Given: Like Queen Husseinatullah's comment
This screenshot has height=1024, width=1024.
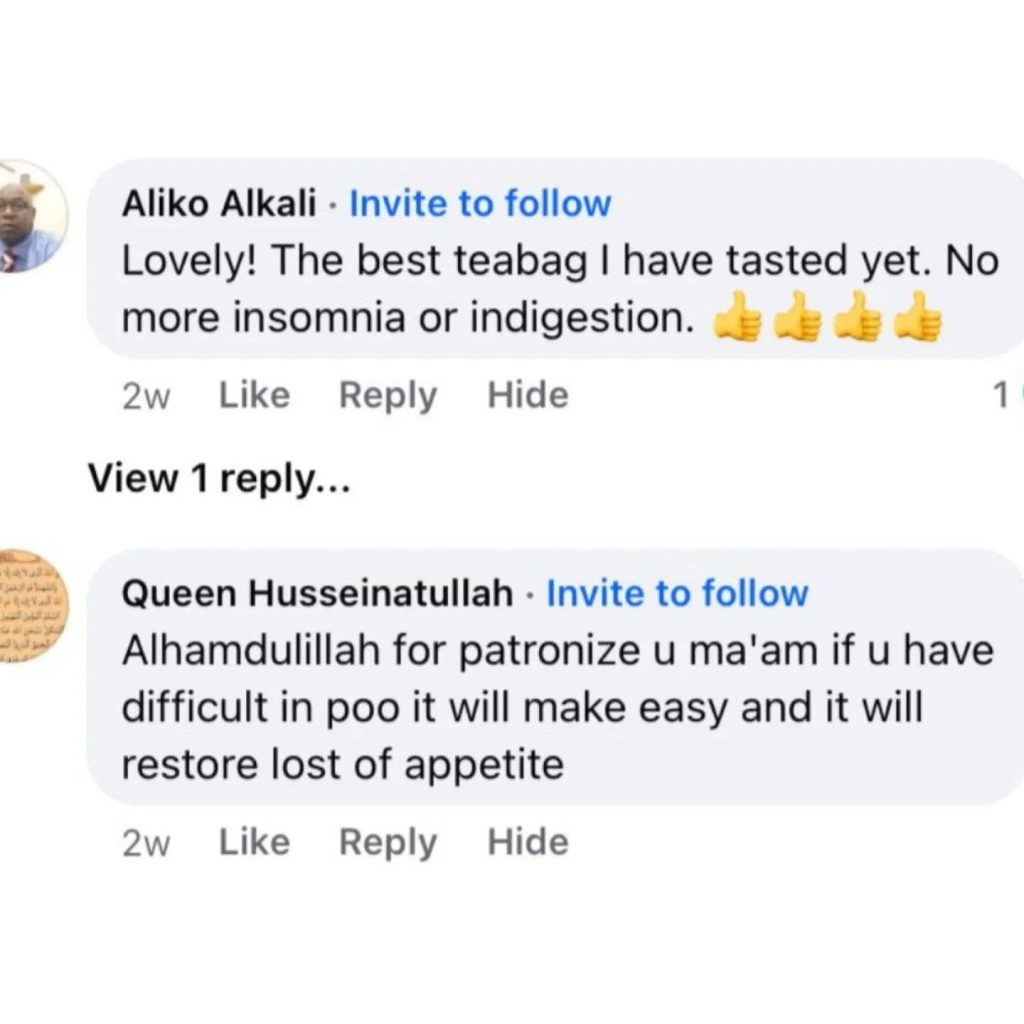Looking at the screenshot, I should coord(254,842).
